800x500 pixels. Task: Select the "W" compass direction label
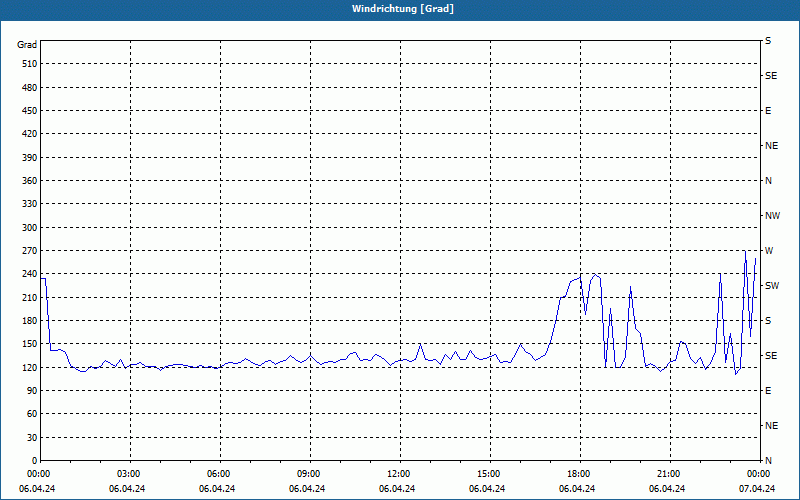point(769,251)
